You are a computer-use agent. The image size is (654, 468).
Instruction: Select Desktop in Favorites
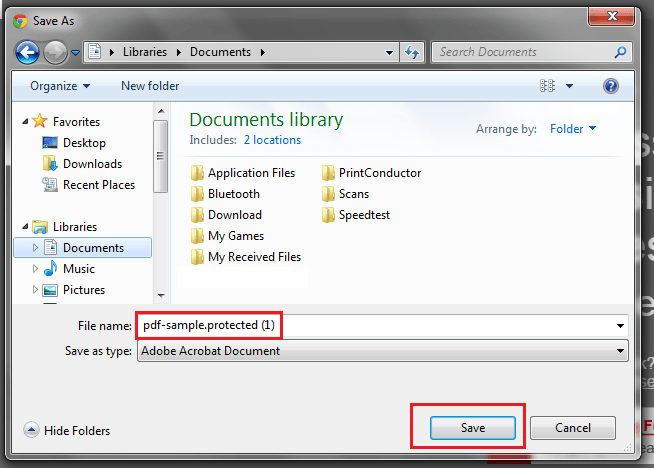[x=84, y=143]
